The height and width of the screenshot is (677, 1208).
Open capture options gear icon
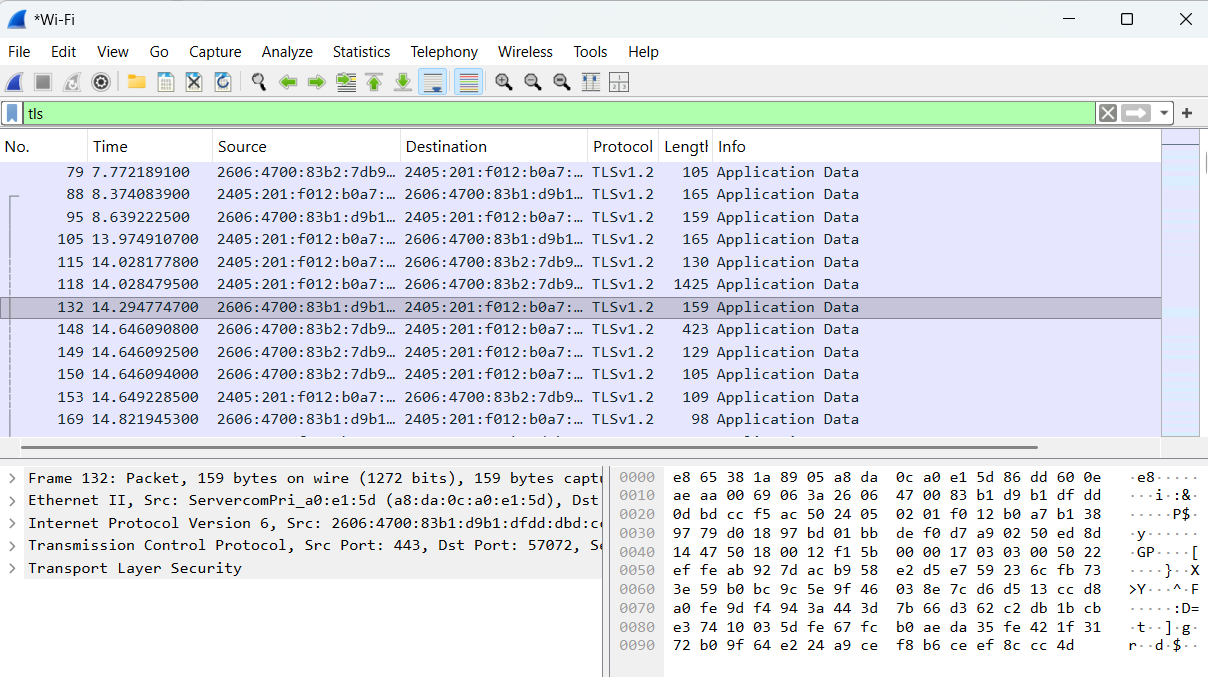[100, 82]
